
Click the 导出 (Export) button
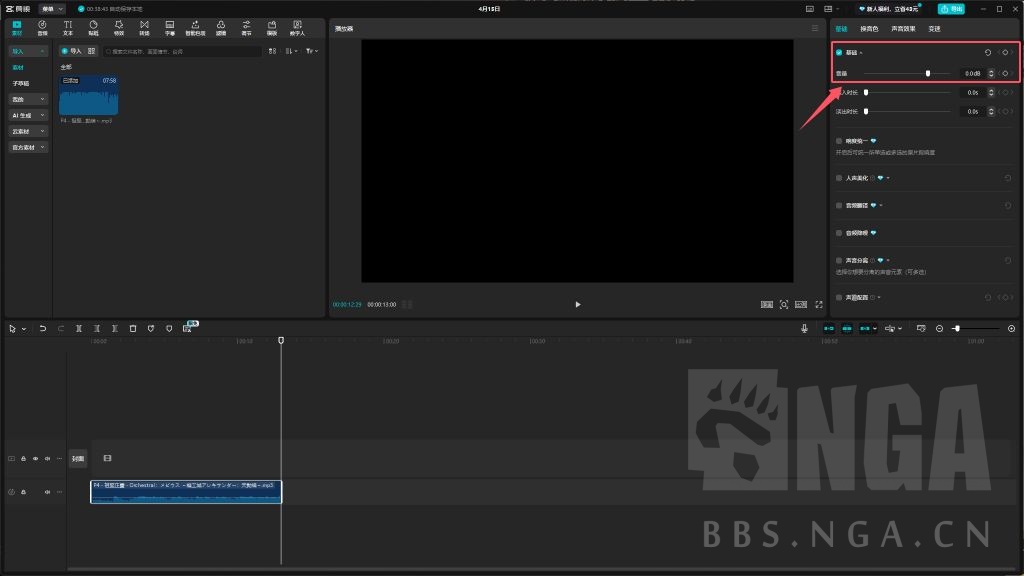pos(951,9)
